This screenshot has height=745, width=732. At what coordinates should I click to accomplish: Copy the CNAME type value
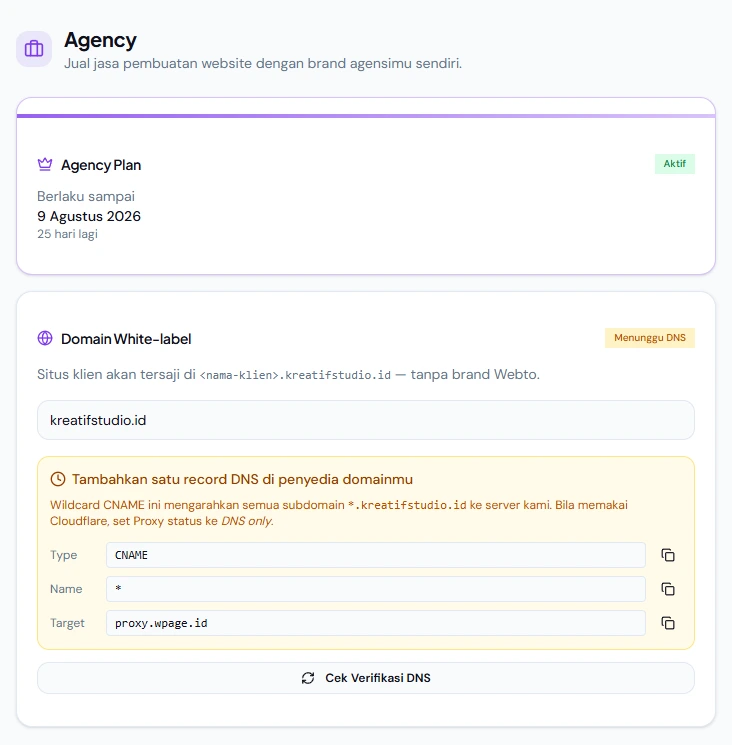pos(668,555)
